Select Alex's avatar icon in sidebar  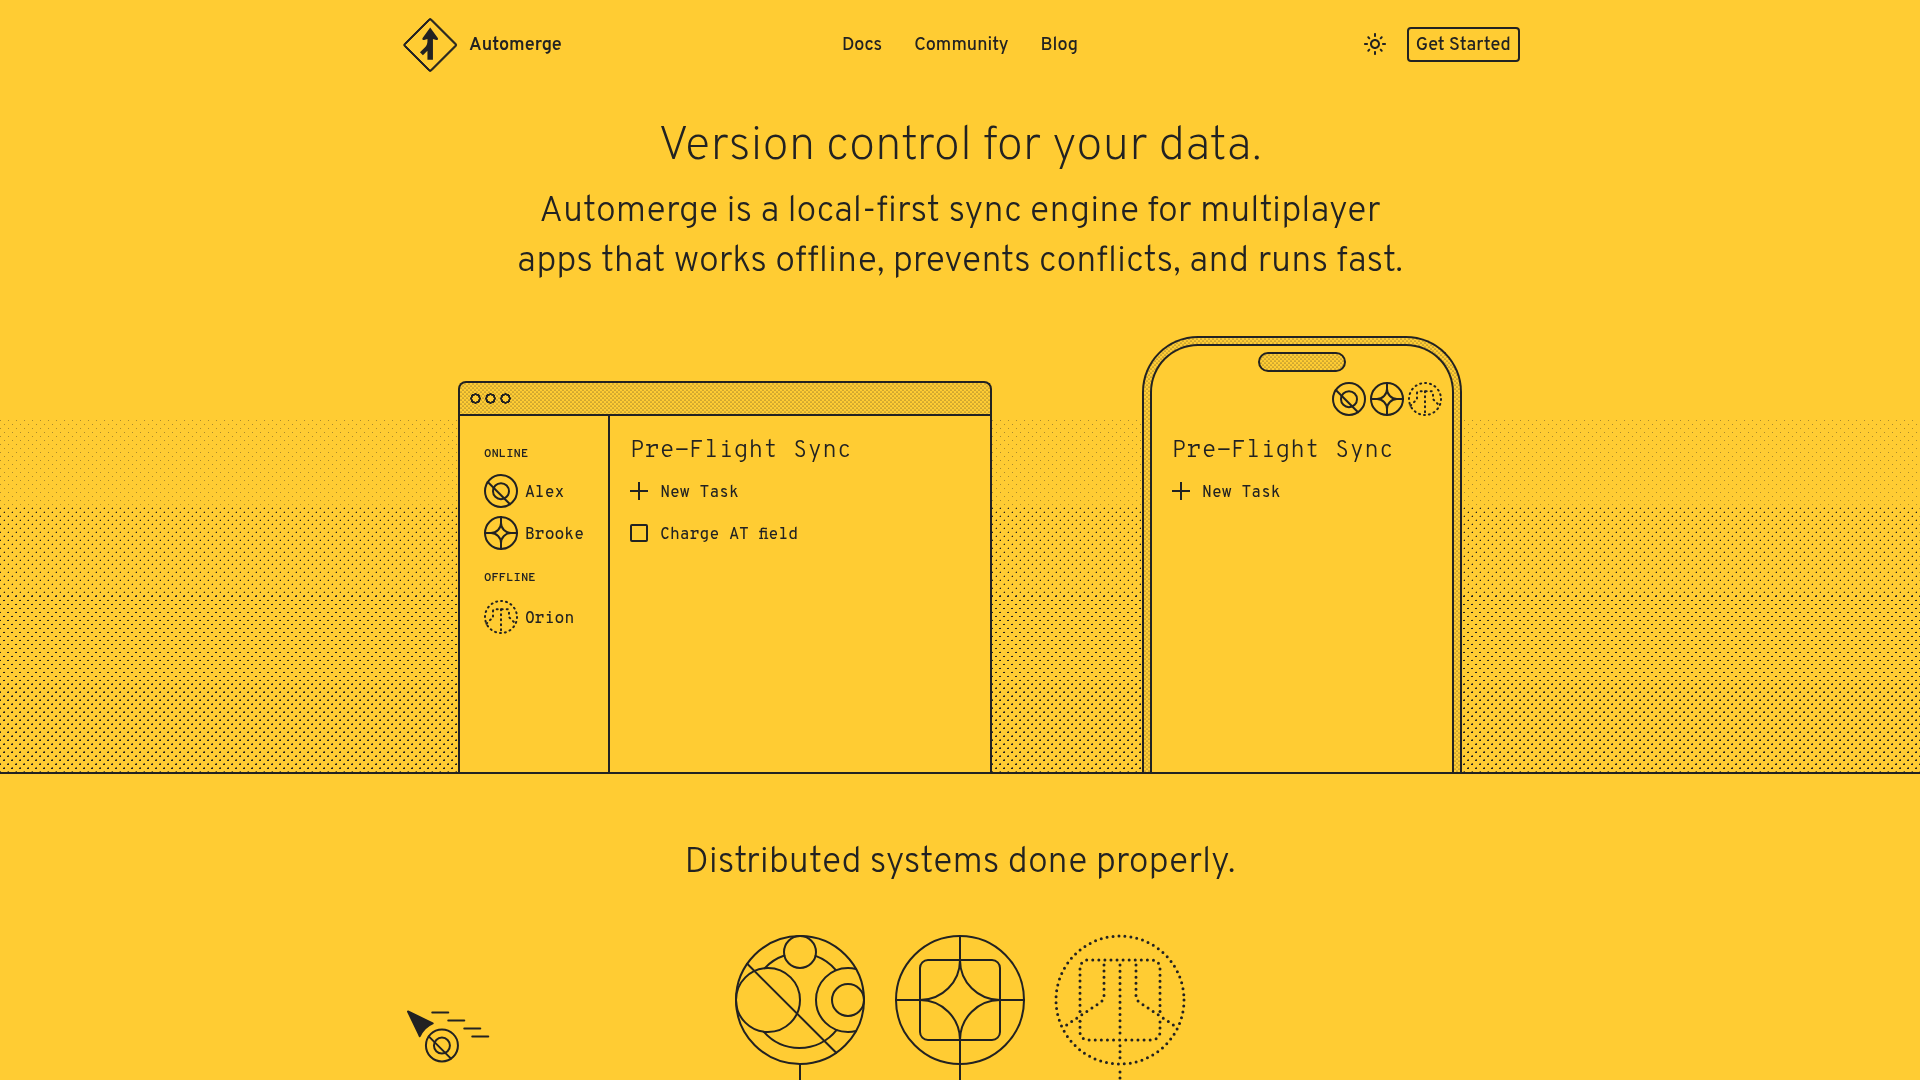point(501,491)
